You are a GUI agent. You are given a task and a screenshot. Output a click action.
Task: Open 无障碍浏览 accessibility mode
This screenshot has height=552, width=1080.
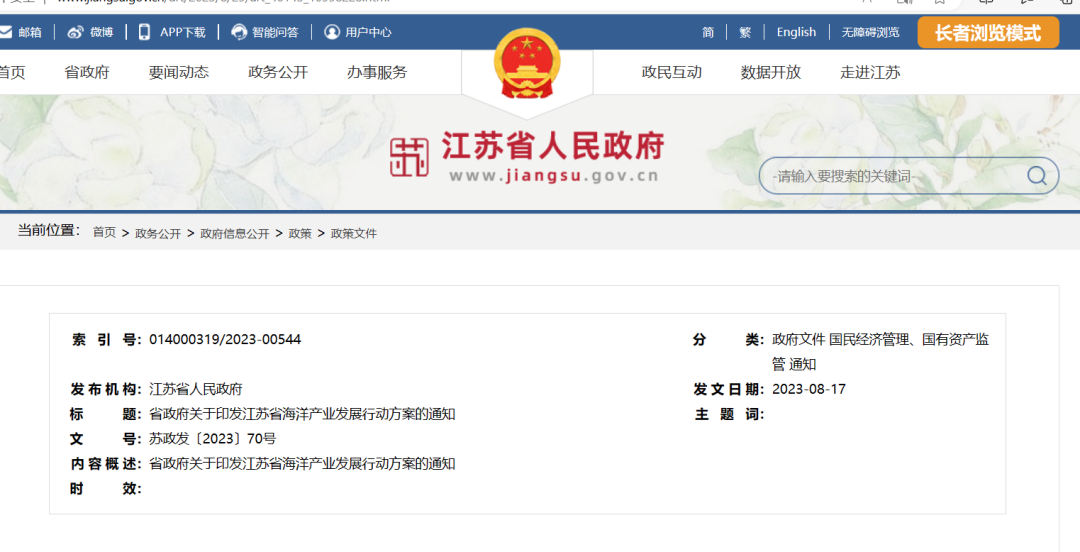[x=870, y=32]
